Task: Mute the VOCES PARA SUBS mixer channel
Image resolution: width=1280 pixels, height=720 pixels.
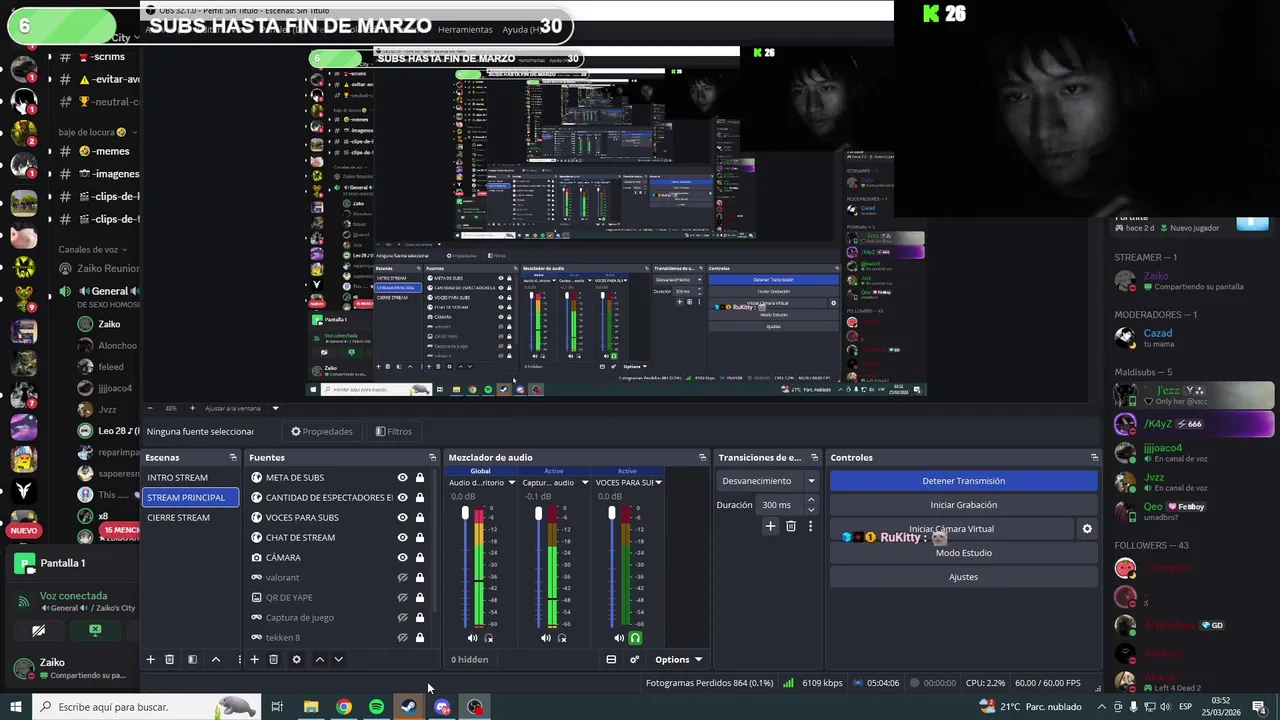Action: tap(619, 638)
